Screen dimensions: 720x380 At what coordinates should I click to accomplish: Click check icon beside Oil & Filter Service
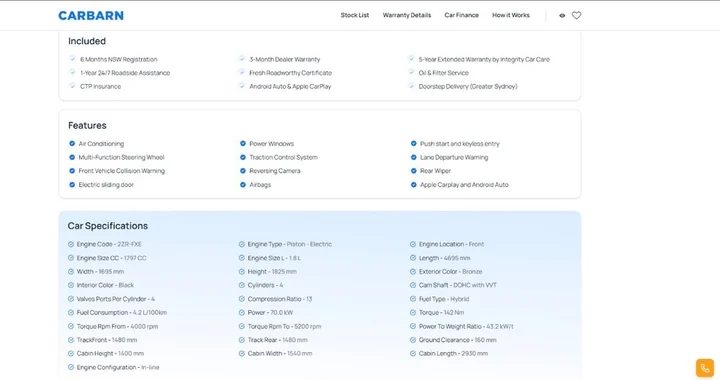coord(411,72)
